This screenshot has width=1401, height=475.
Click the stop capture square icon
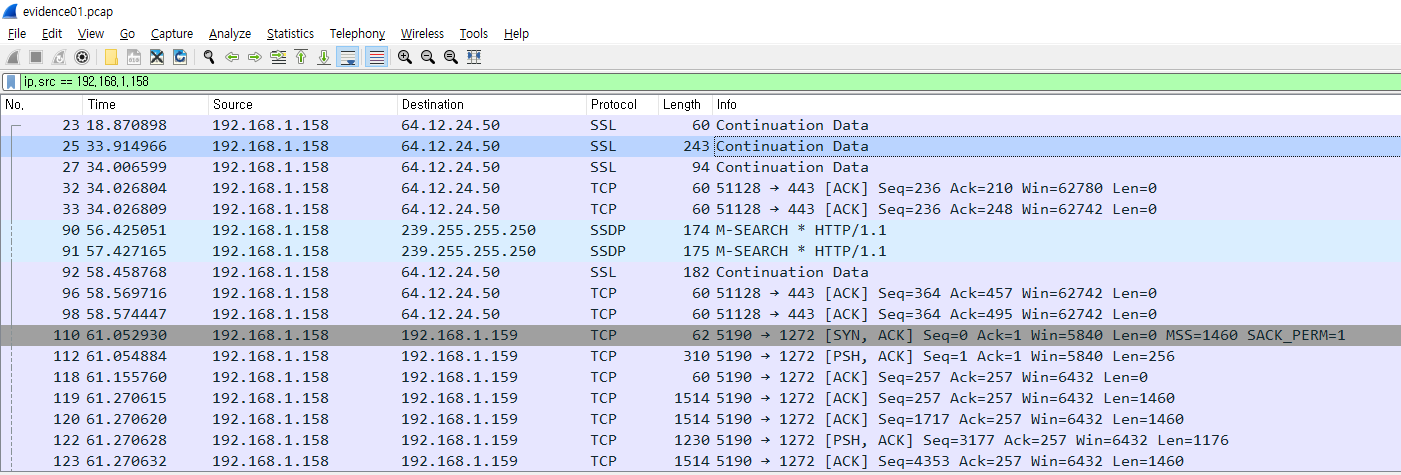(x=36, y=57)
